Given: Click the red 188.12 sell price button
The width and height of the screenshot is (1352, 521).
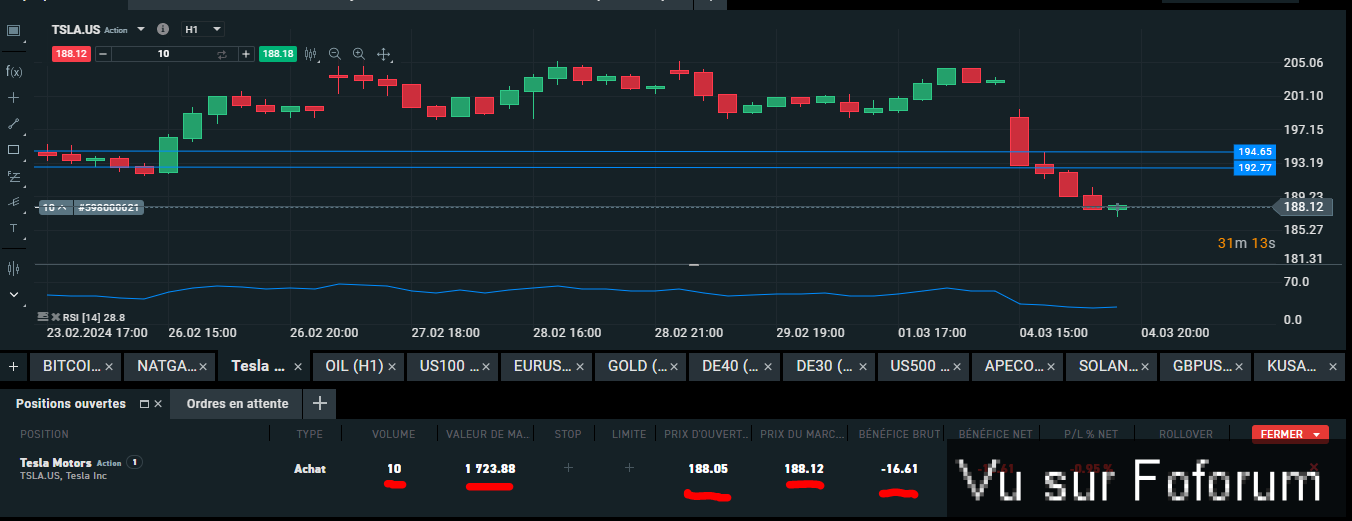Looking at the screenshot, I should (72, 54).
